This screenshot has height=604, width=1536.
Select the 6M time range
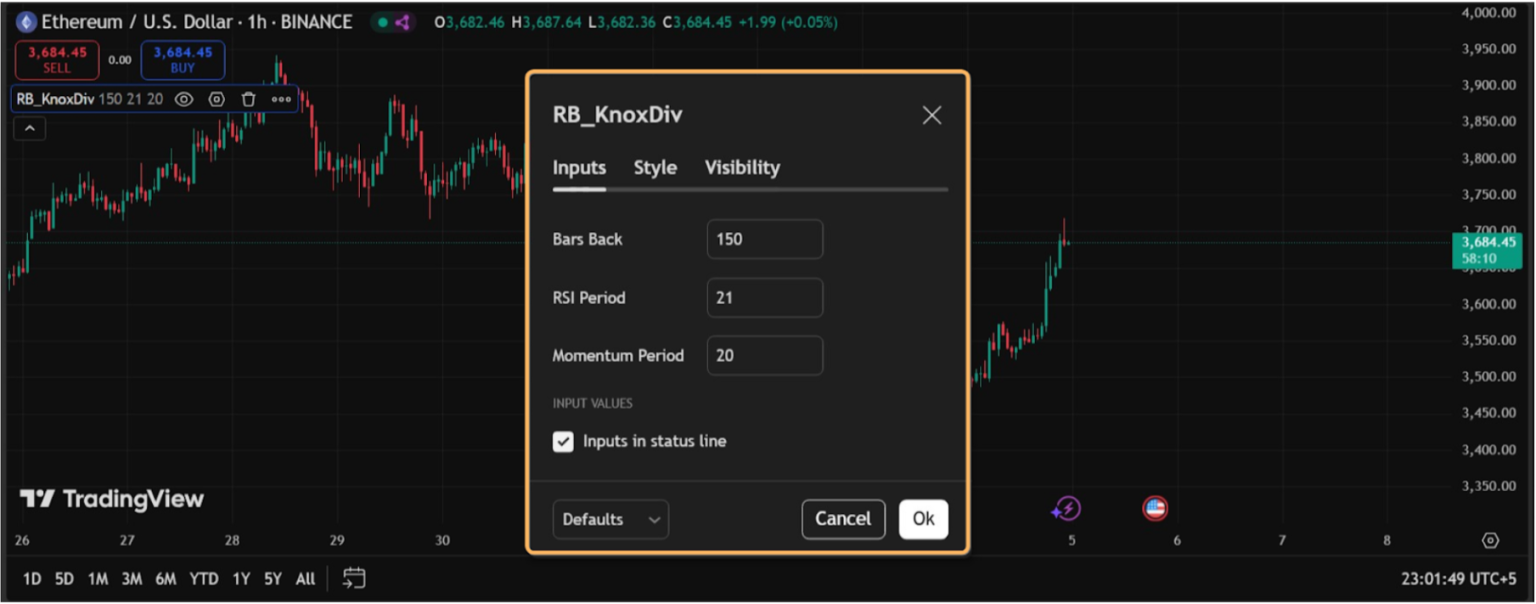(x=166, y=578)
